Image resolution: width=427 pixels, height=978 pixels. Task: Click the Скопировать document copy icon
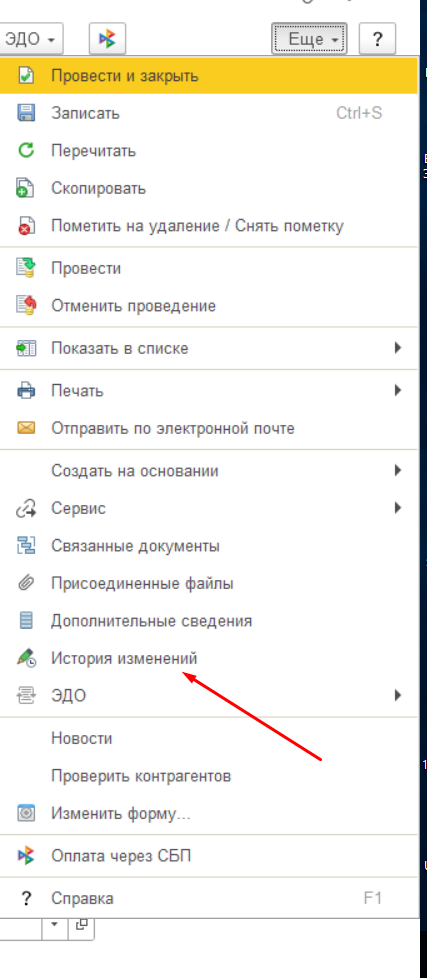[26, 188]
